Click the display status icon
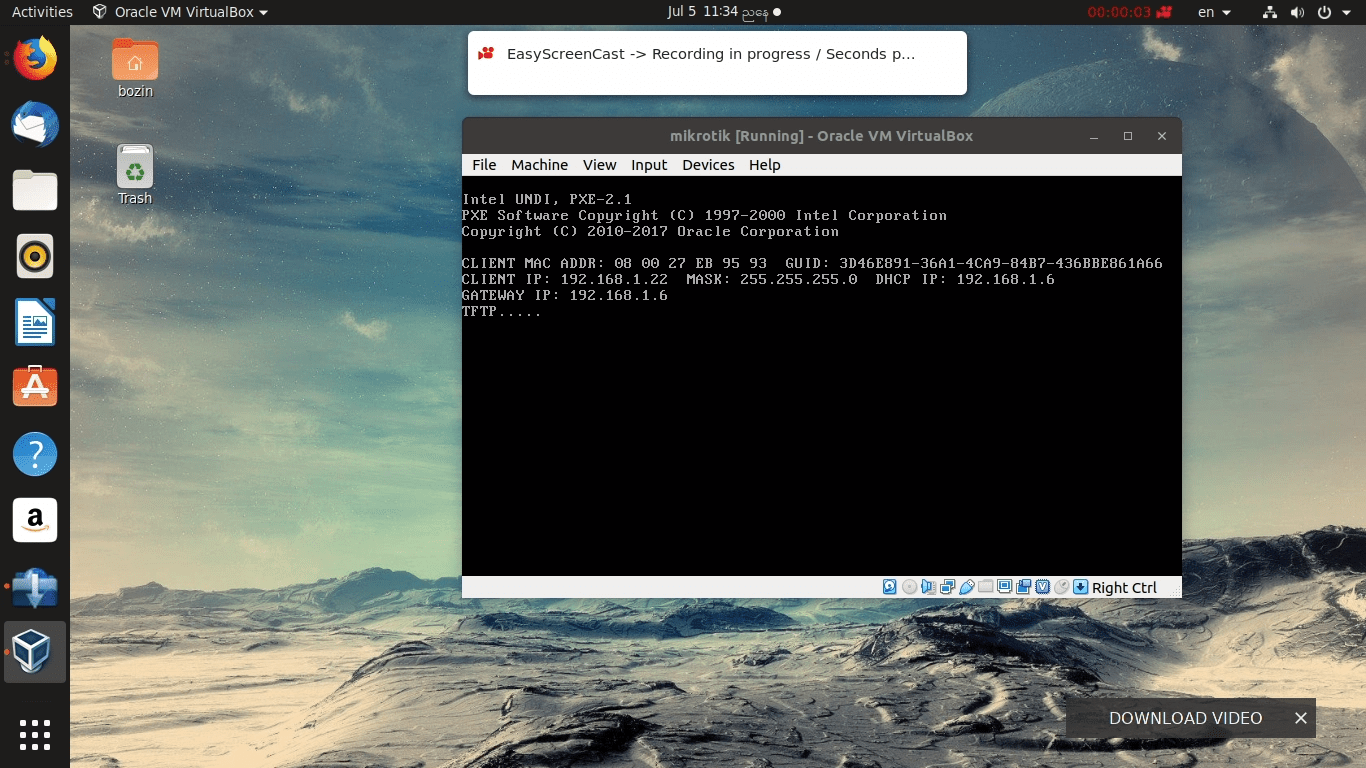Image resolution: width=1366 pixels, height=768 pixels. pos(1003,587)
